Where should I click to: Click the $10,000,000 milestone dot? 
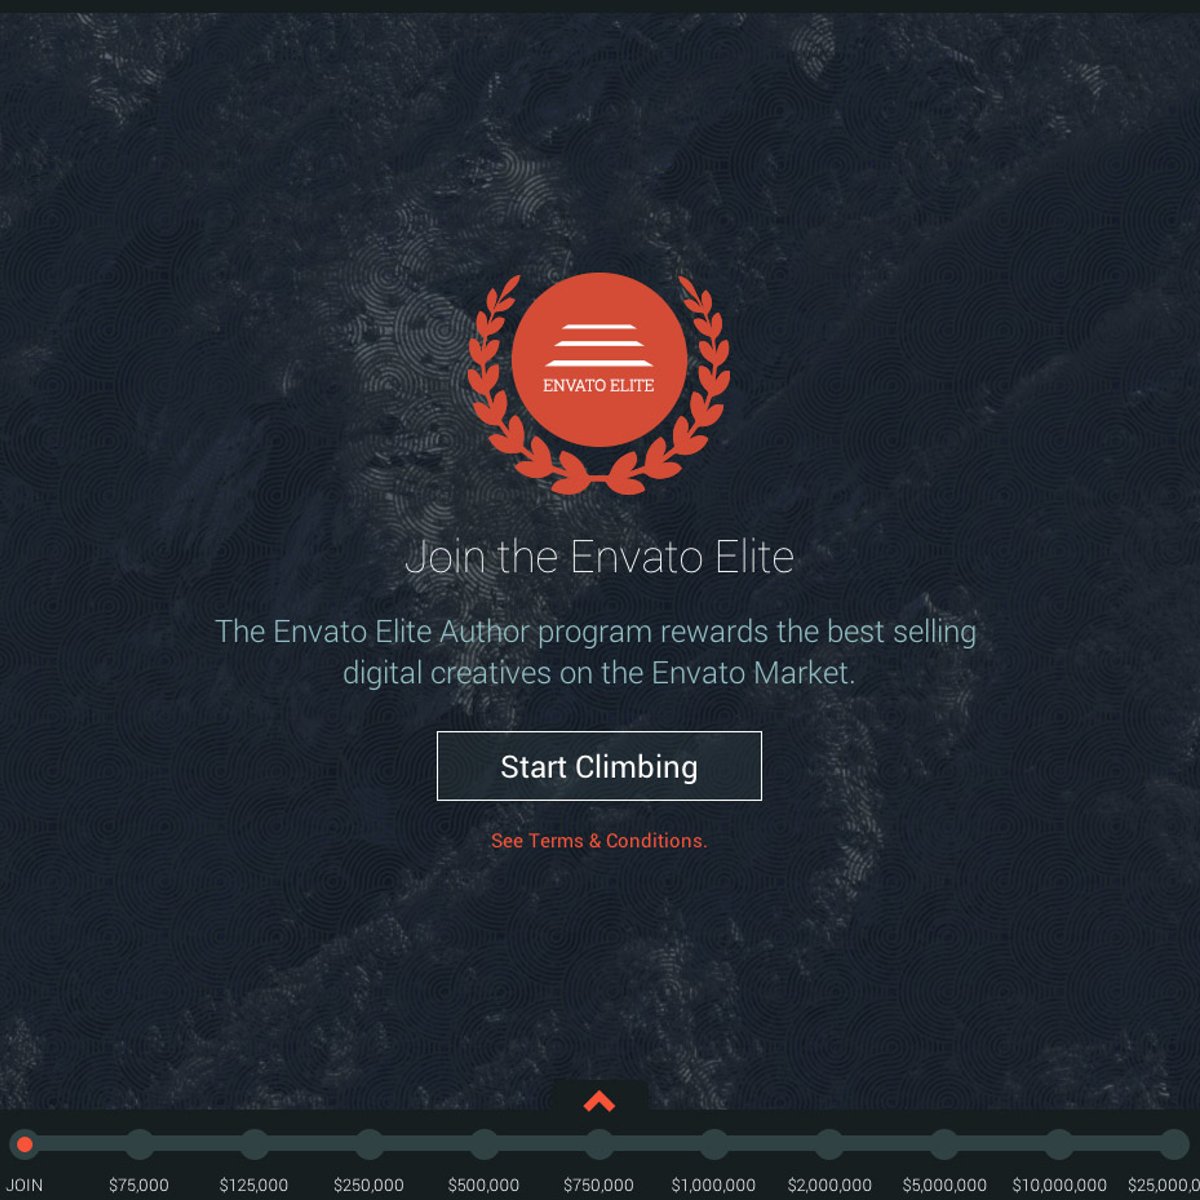(1059, 1144)
